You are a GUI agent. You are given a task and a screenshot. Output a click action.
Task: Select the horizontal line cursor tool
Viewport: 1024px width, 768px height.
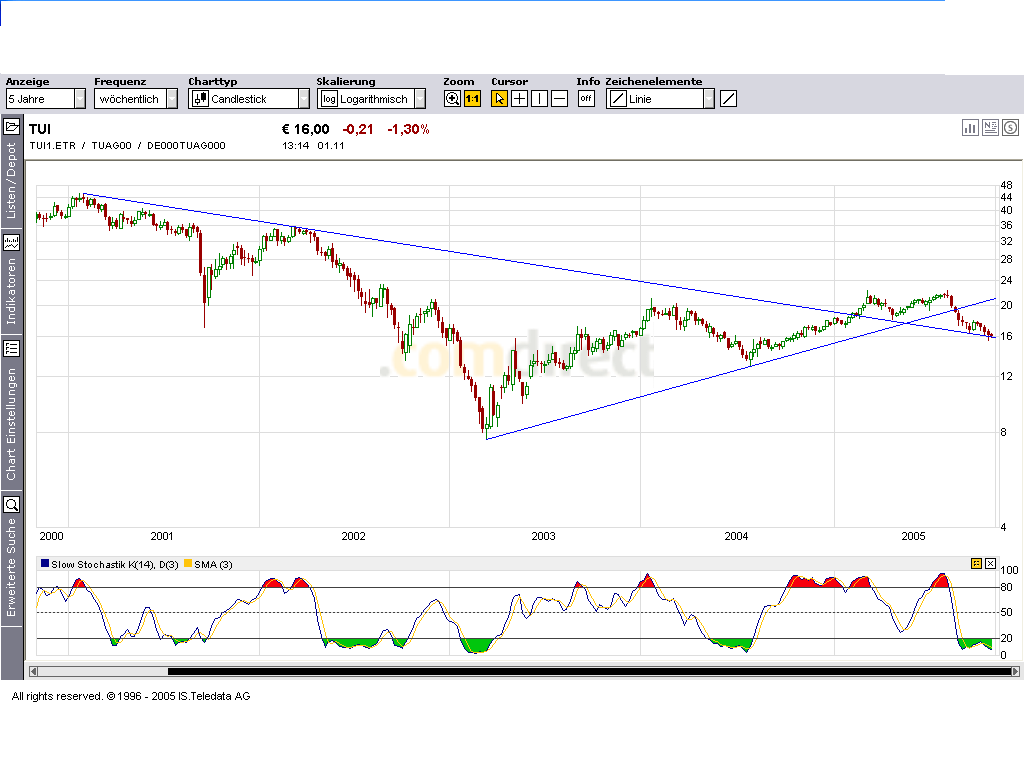(558, 98)
